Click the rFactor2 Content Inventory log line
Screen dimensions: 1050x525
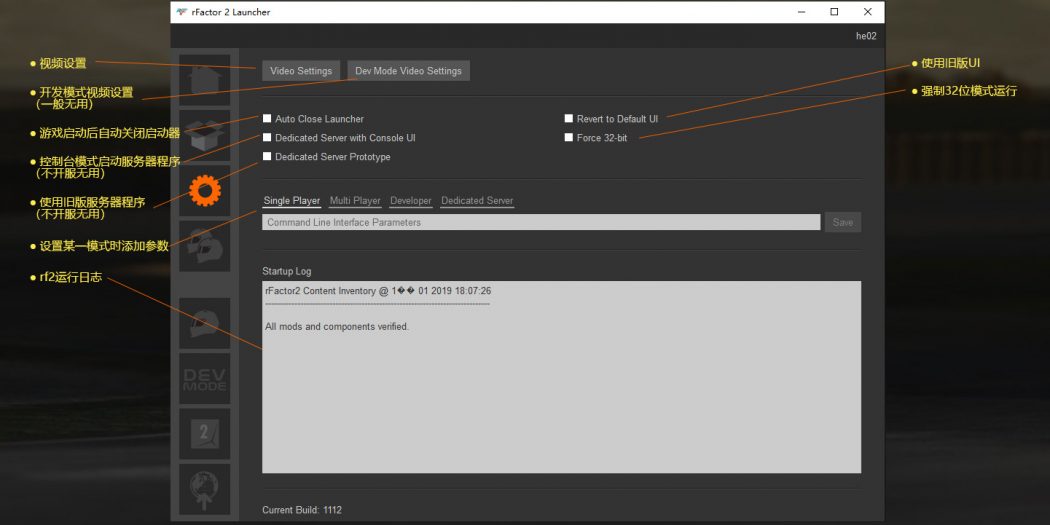pos(378,291)
